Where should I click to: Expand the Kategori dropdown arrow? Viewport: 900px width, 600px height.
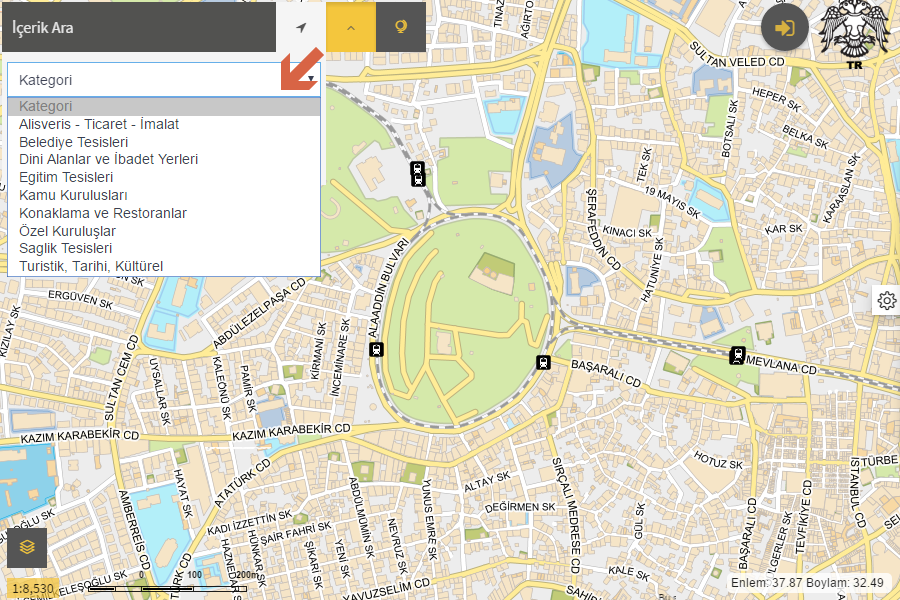pos(312,80)
